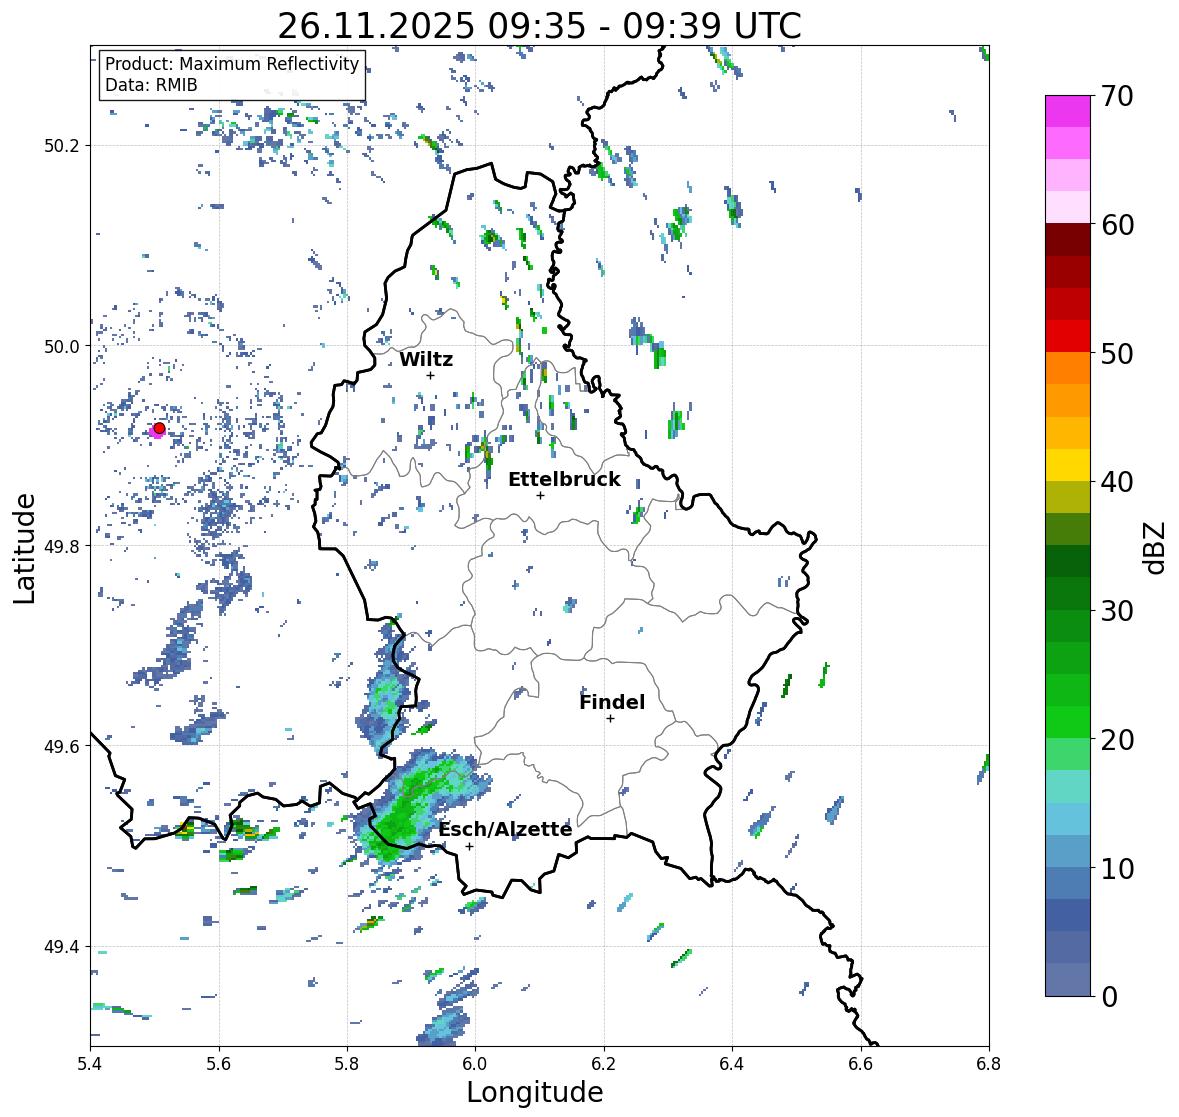This screenshot has height=1117, width=1179.
Task: Click the Longitude axis label
Action: 535,1092
